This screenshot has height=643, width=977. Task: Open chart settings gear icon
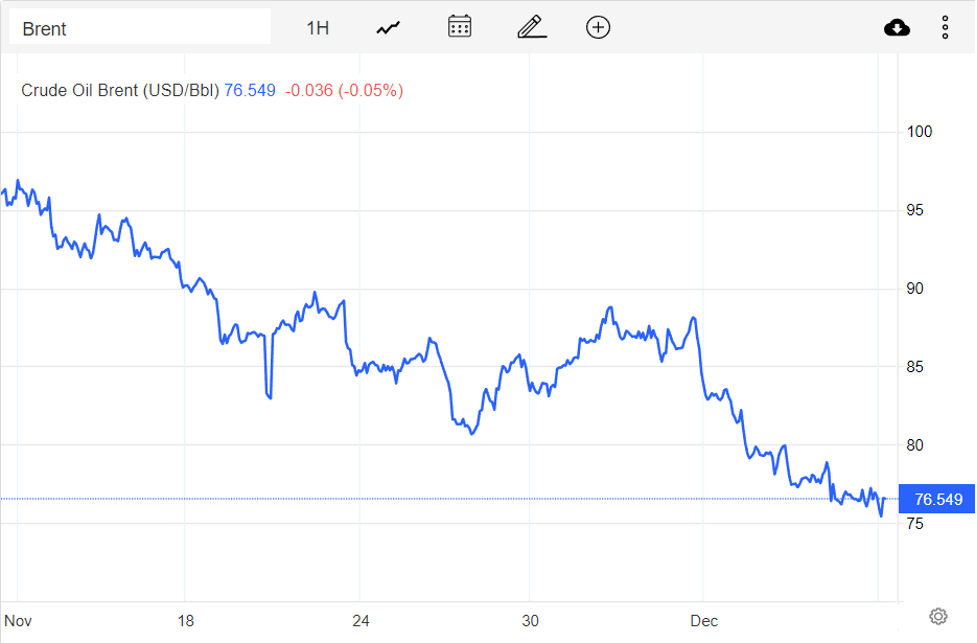click(x=938, y=616)
